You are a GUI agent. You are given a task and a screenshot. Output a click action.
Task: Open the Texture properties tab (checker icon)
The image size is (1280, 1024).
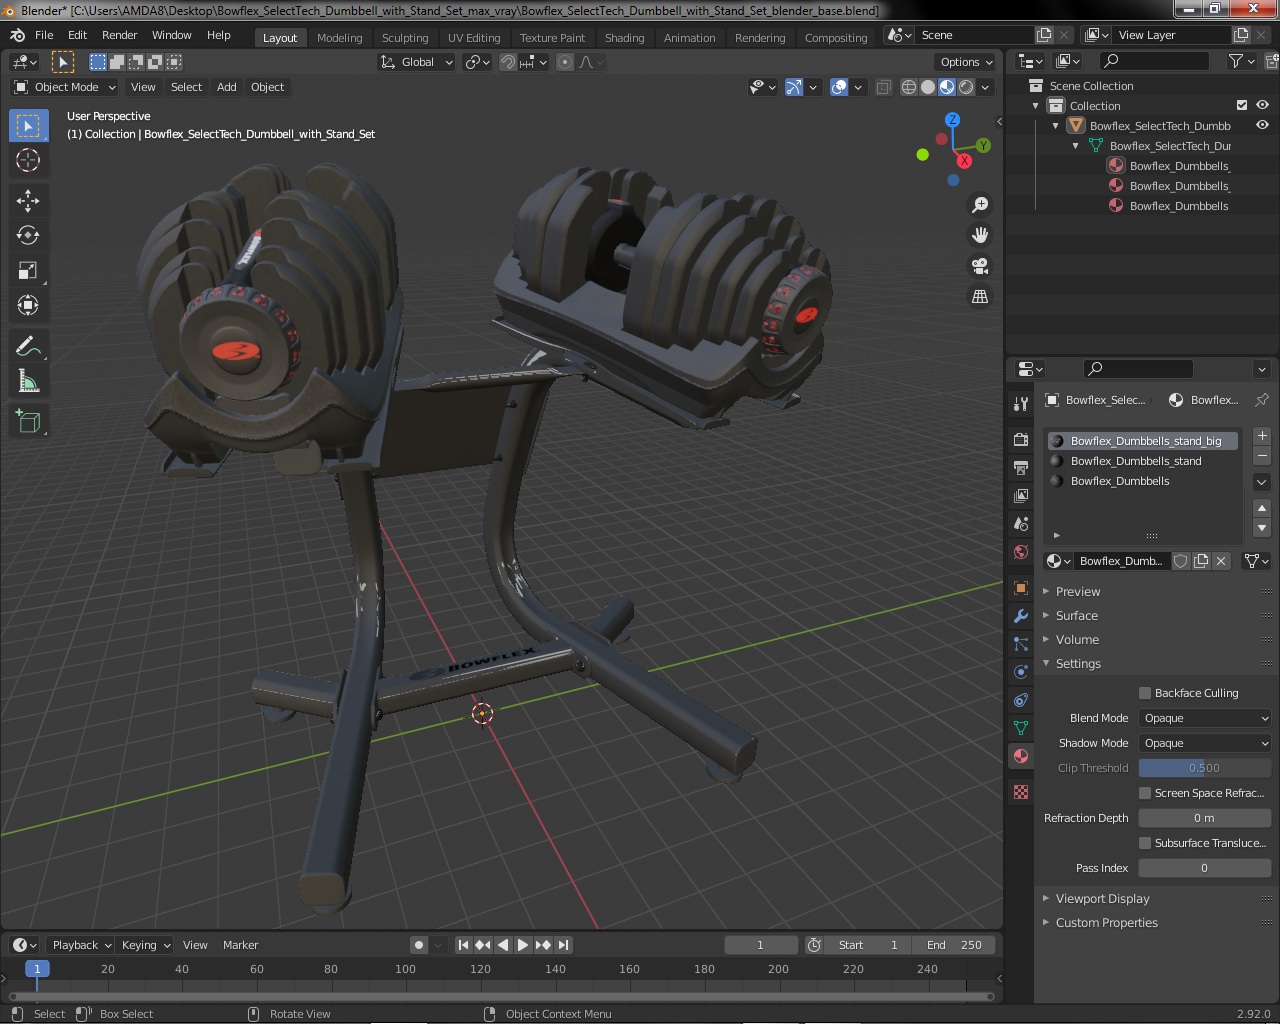[x=1021, y=792]
